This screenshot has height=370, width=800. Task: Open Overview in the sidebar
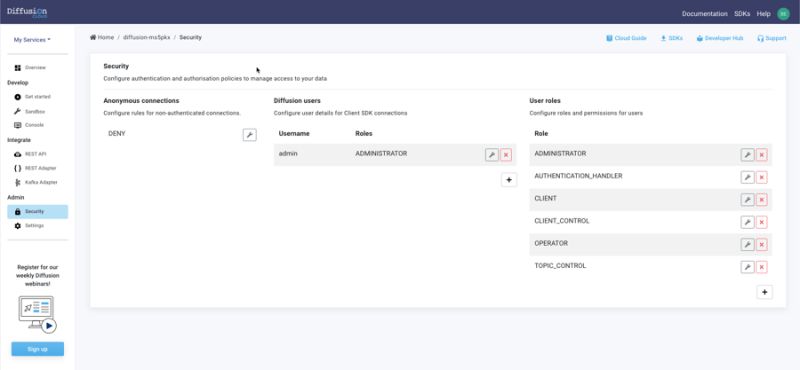tap(31, 68)
